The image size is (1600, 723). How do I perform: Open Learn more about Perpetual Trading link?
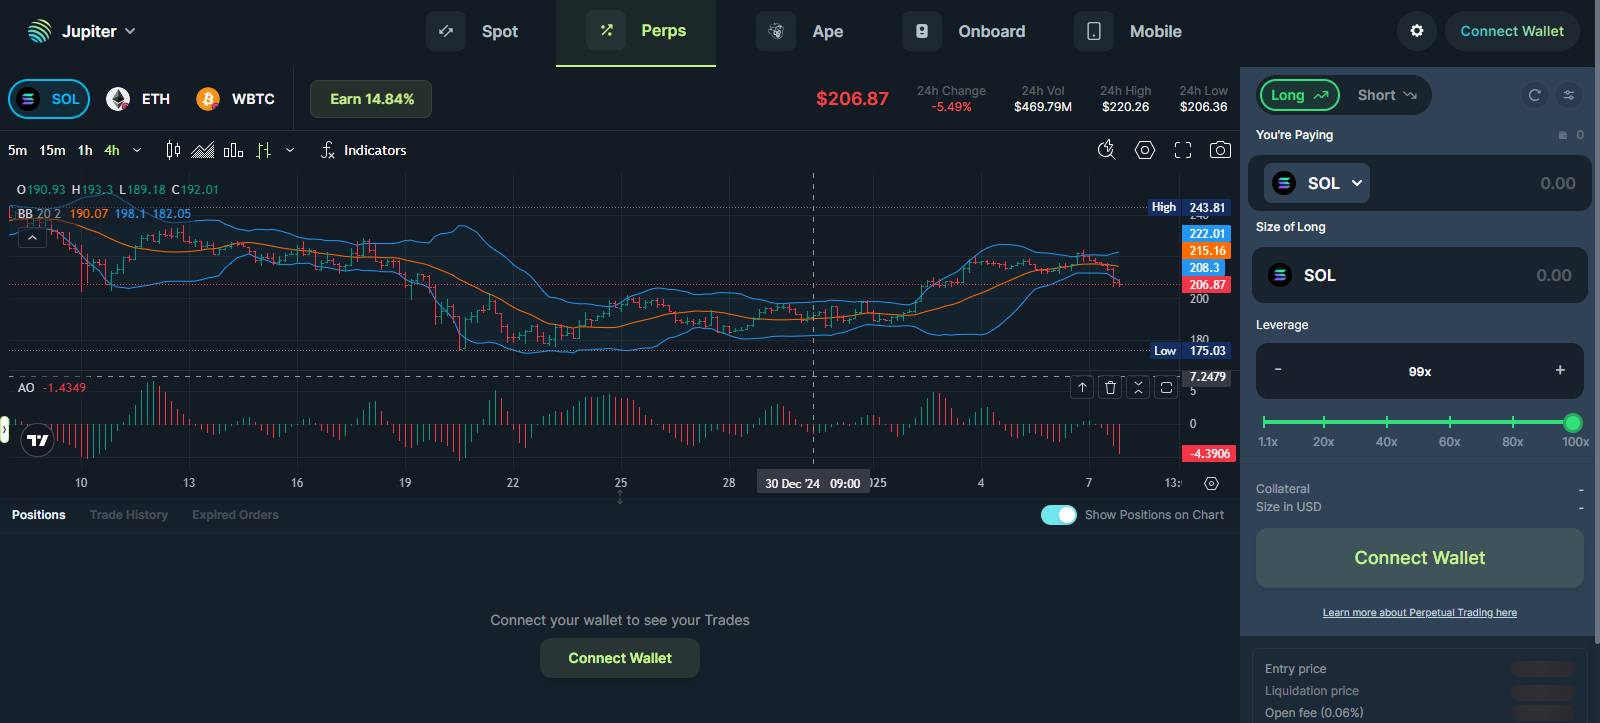pos(1420,613)
